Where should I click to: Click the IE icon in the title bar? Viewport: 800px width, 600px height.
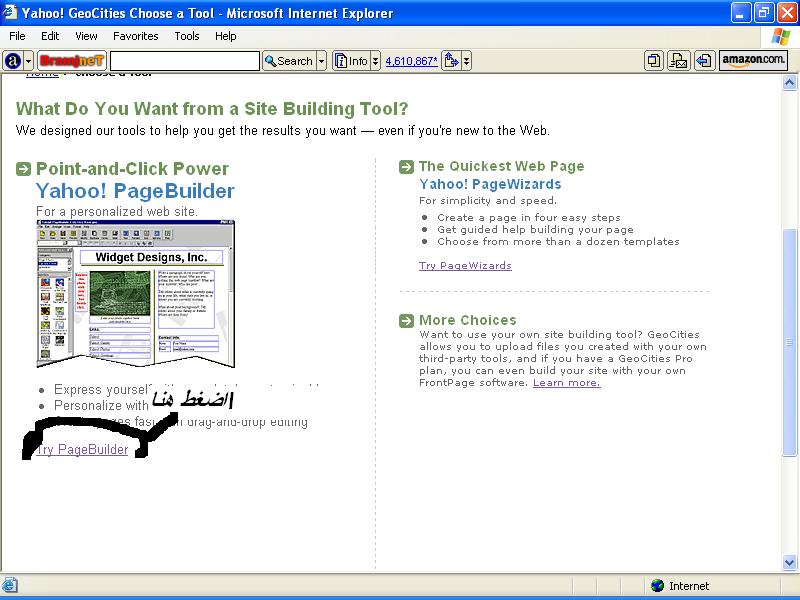pos(10,12)
